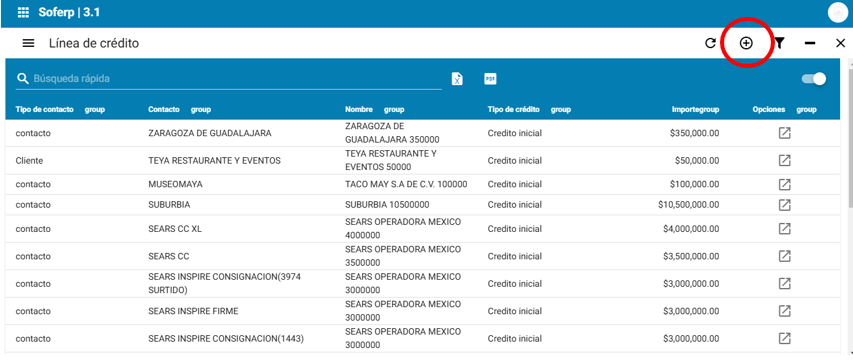Open record for SUBURBIA row
Screen dimensions: 853x360
784,204
